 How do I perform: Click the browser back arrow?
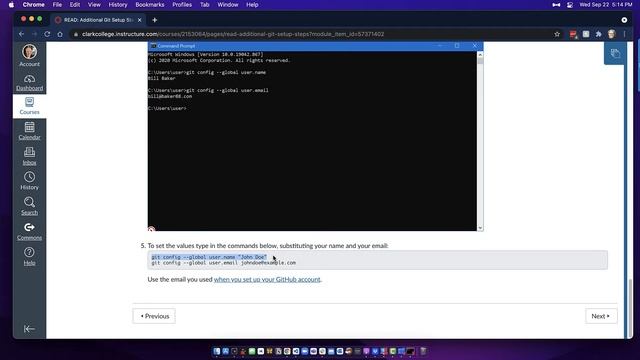(22, 34)
